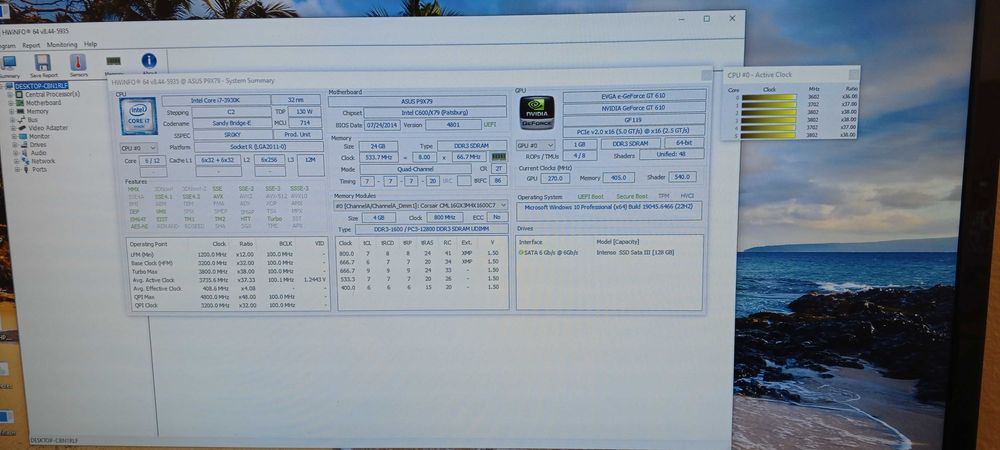1000x450 pixels.
Task: Expand the Ports branch
Action: click(x=17, y=170)
